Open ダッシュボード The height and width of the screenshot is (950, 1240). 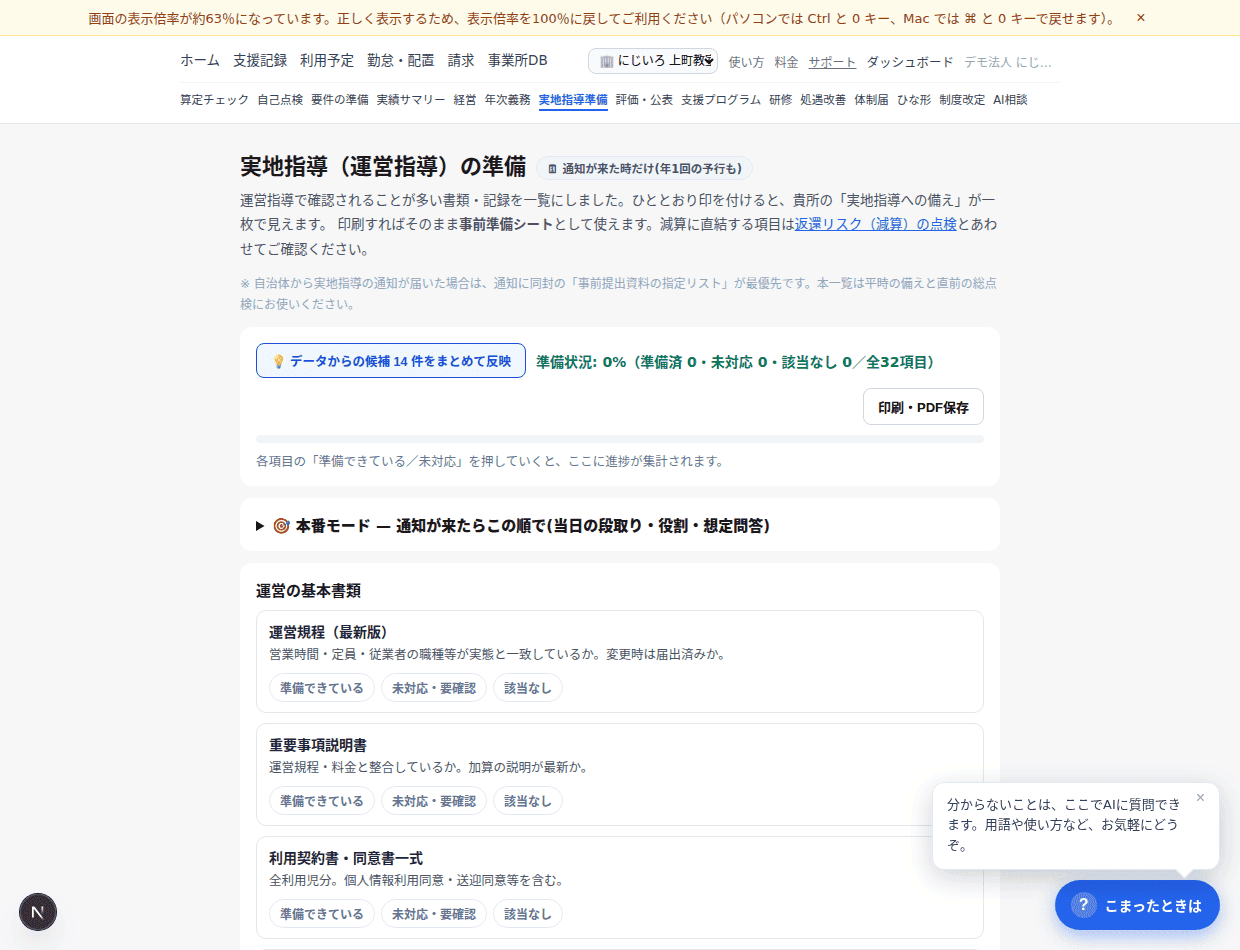910,62
